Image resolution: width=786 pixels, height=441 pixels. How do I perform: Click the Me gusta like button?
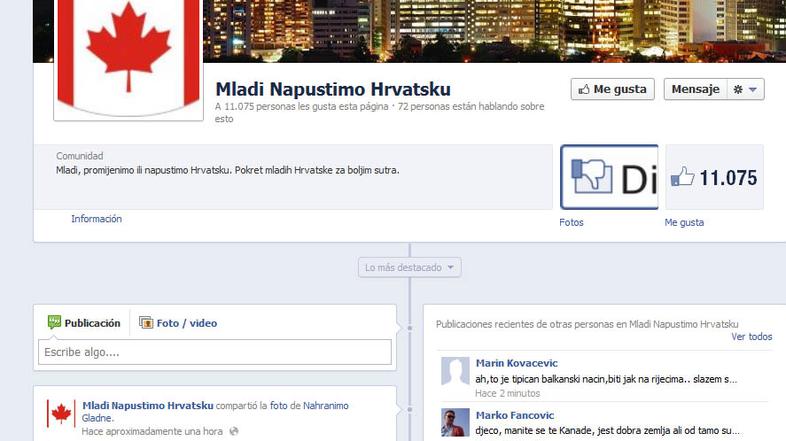coord(613,89)
